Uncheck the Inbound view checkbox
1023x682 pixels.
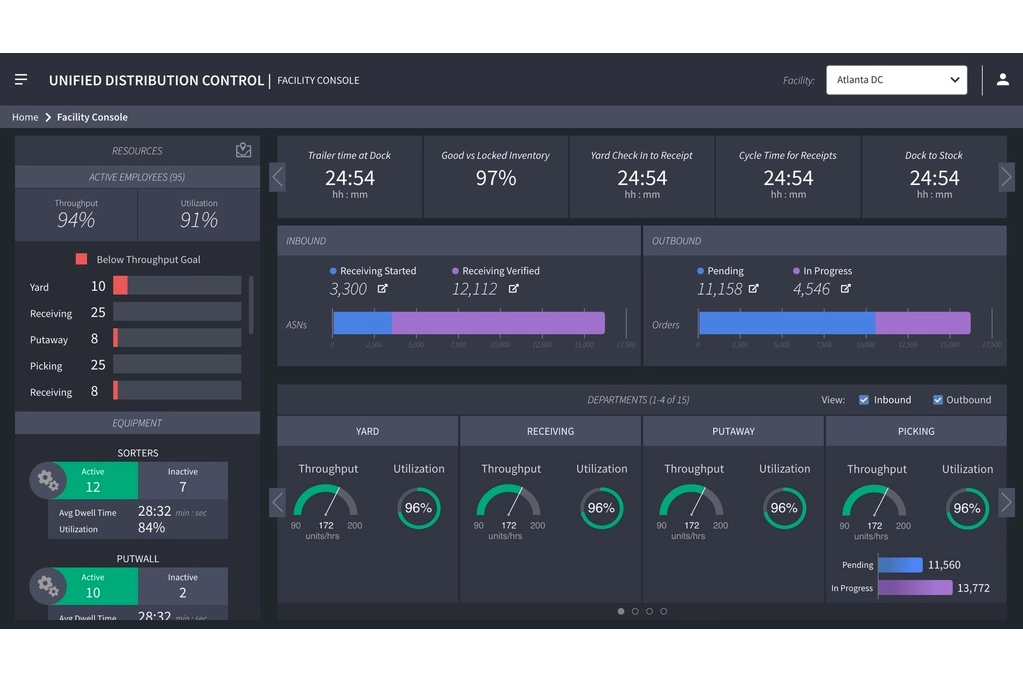(x=864, y=400)
